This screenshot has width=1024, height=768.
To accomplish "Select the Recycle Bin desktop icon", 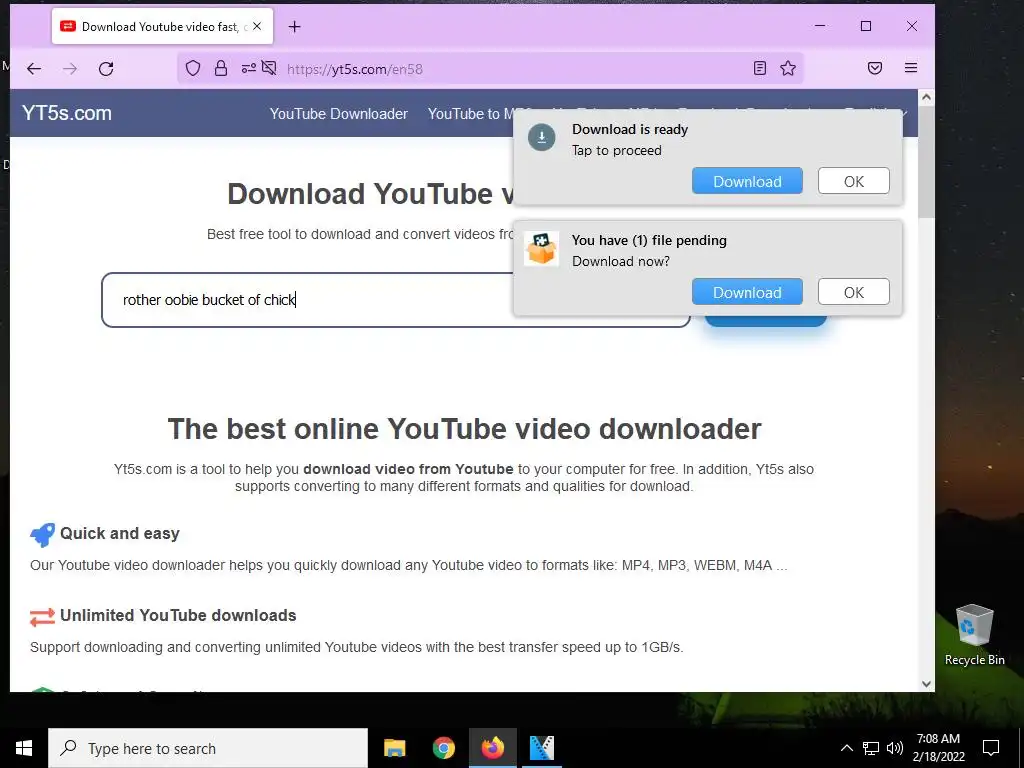I will click(974, 635).
